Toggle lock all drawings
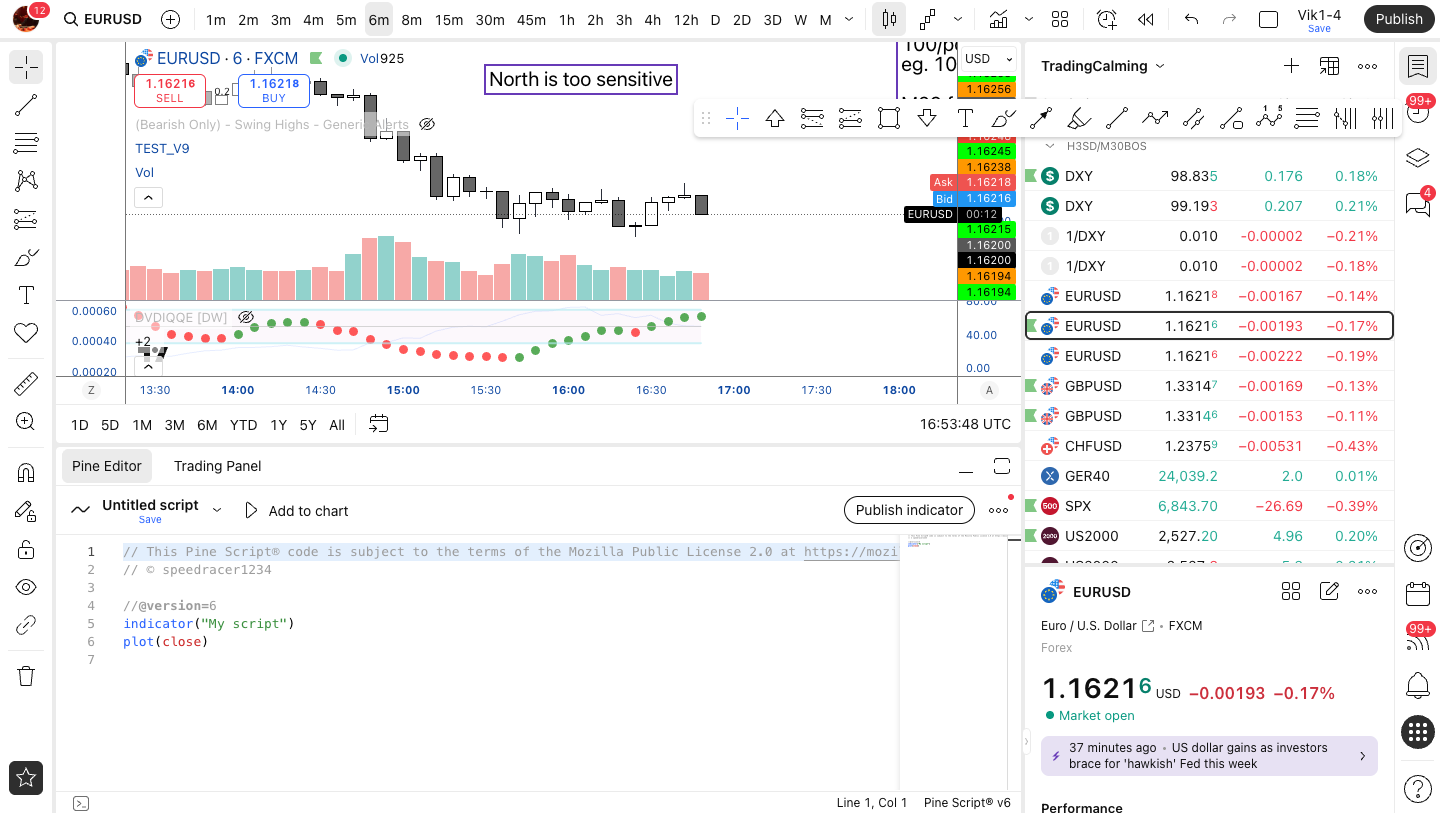This screenshot has width=1440, height=813. pyautogui.click(x=27, y=549)
